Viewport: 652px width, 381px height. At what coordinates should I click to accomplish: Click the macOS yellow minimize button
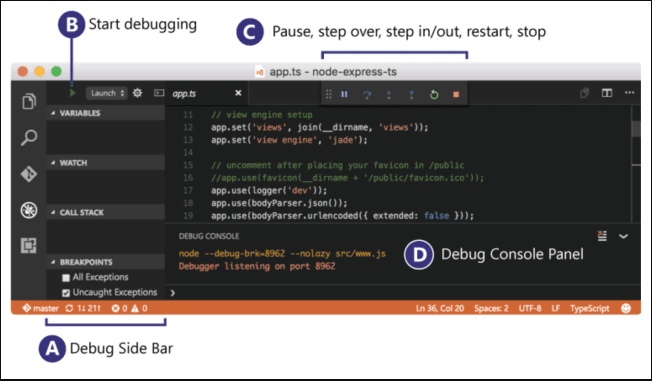point(40,72)
